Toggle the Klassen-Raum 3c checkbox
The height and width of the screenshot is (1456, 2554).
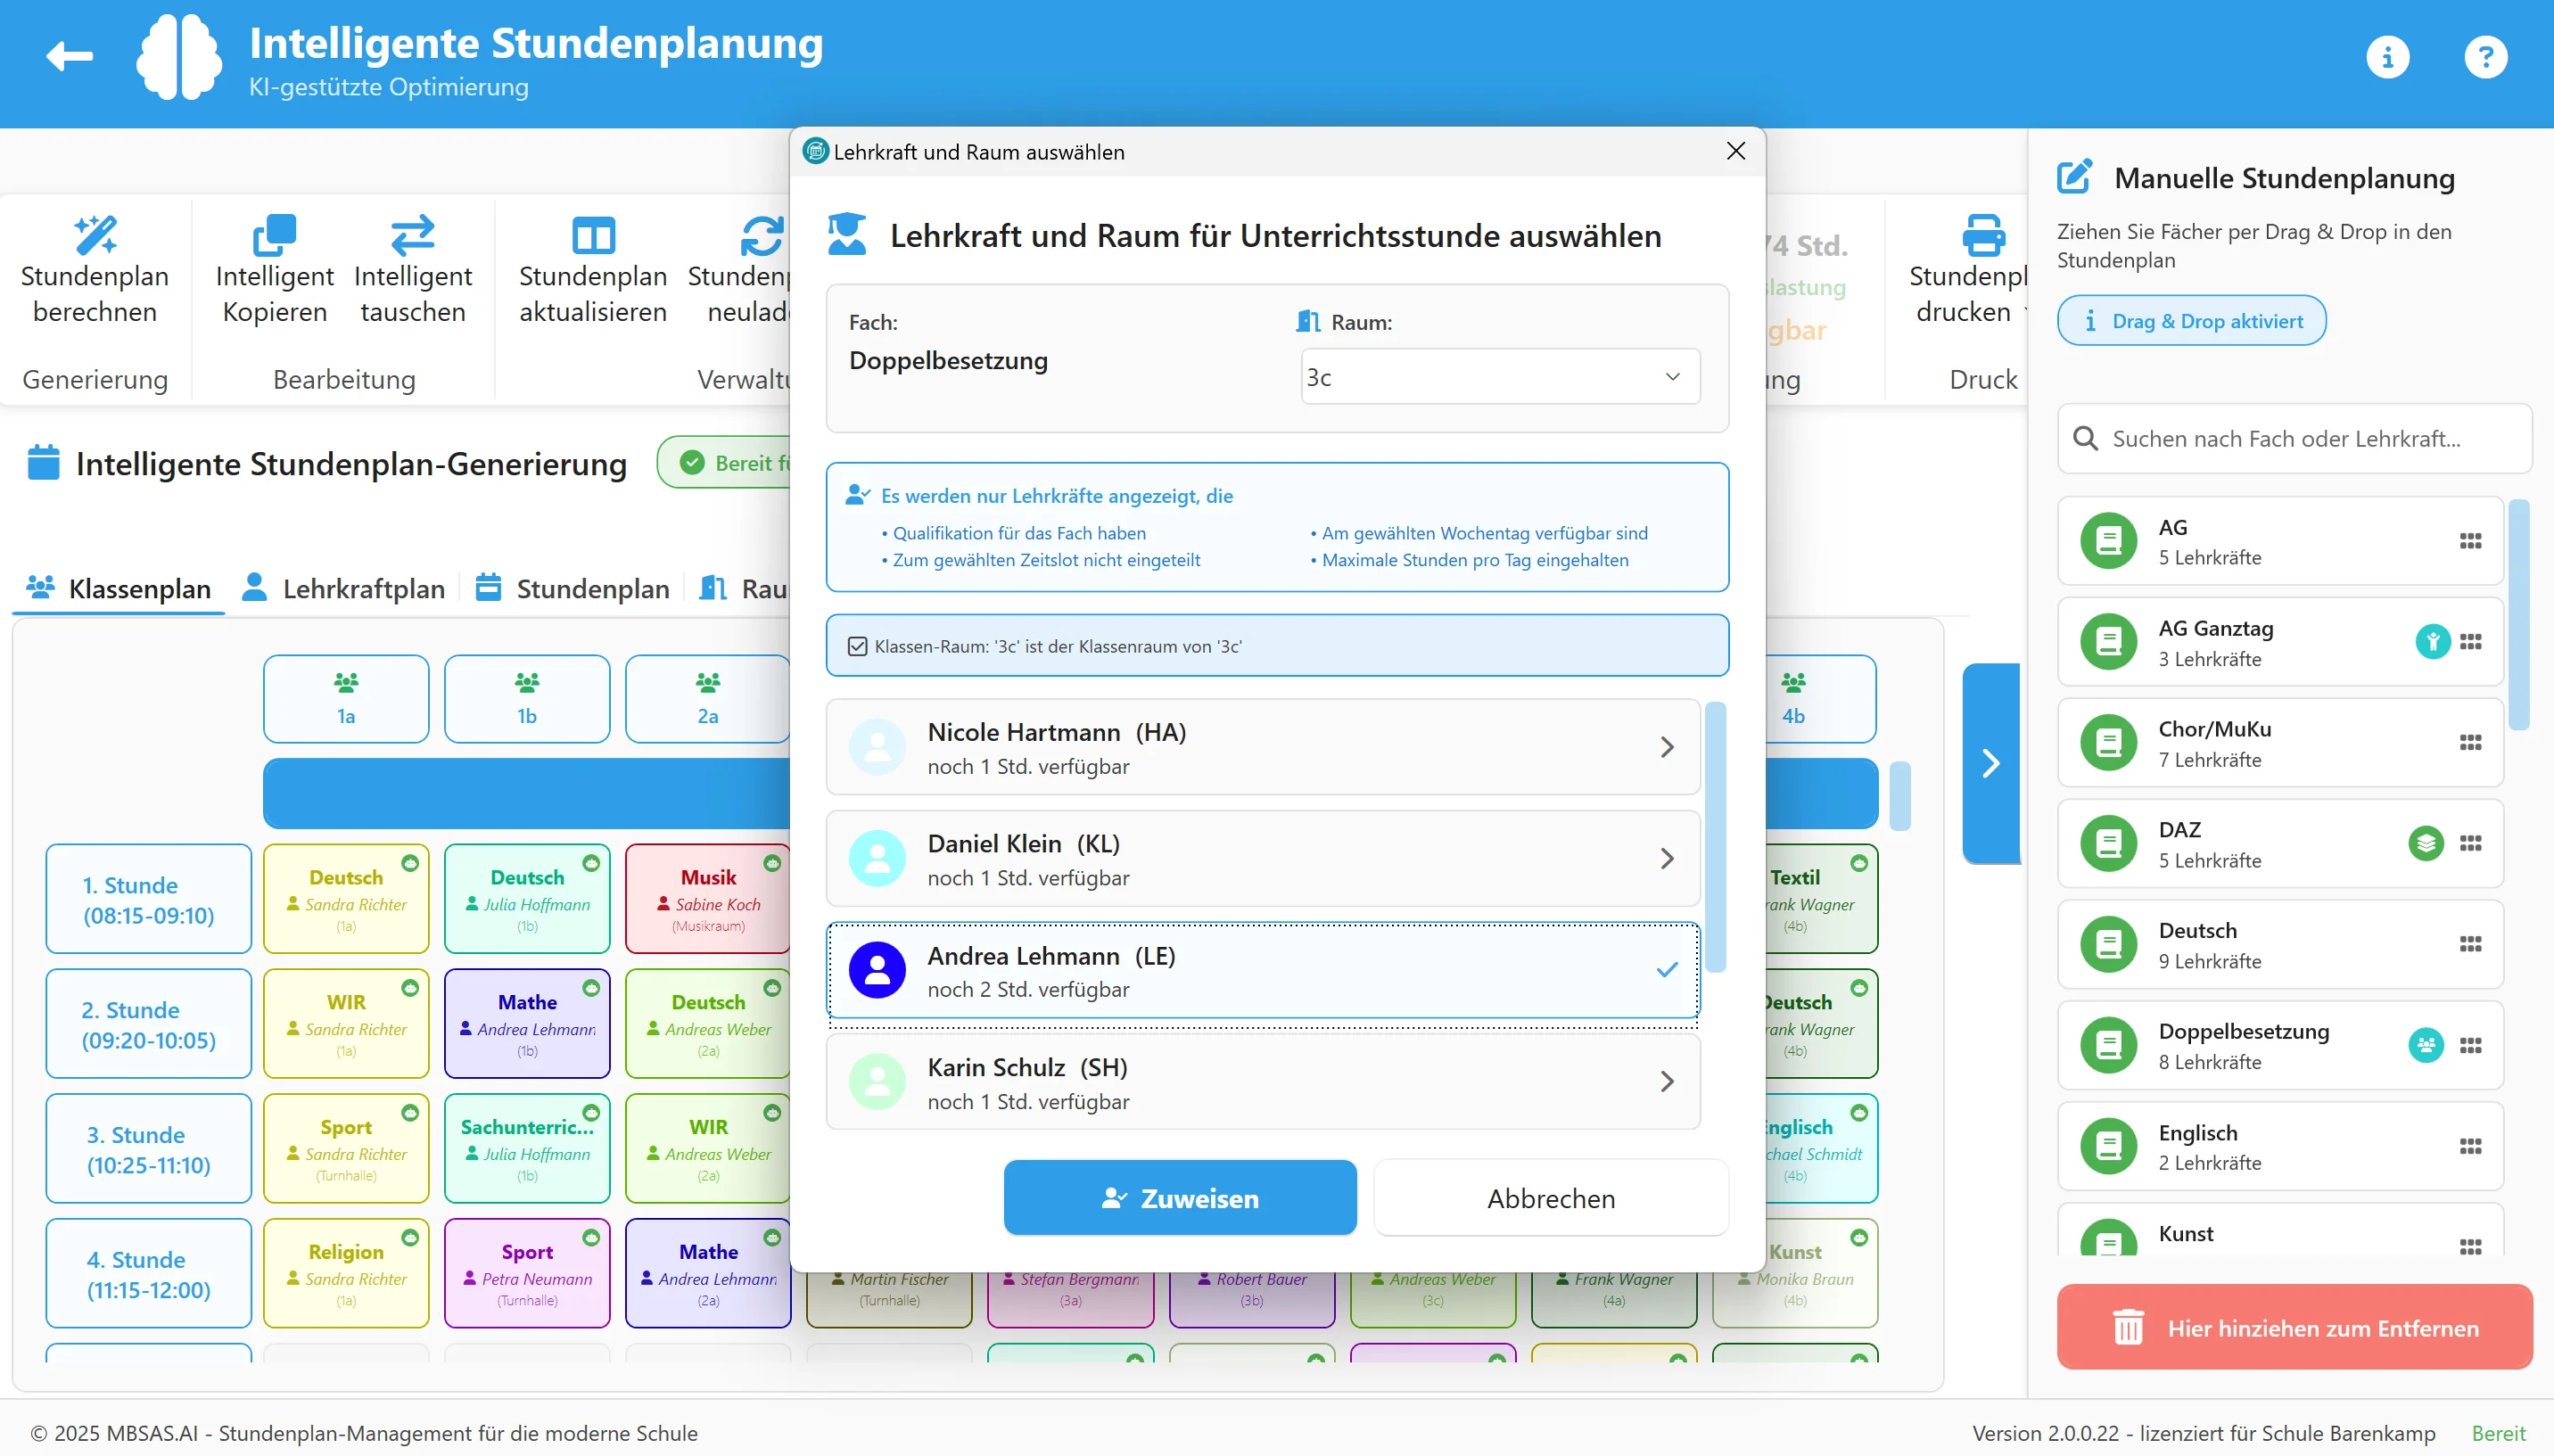tap(857, 646)
